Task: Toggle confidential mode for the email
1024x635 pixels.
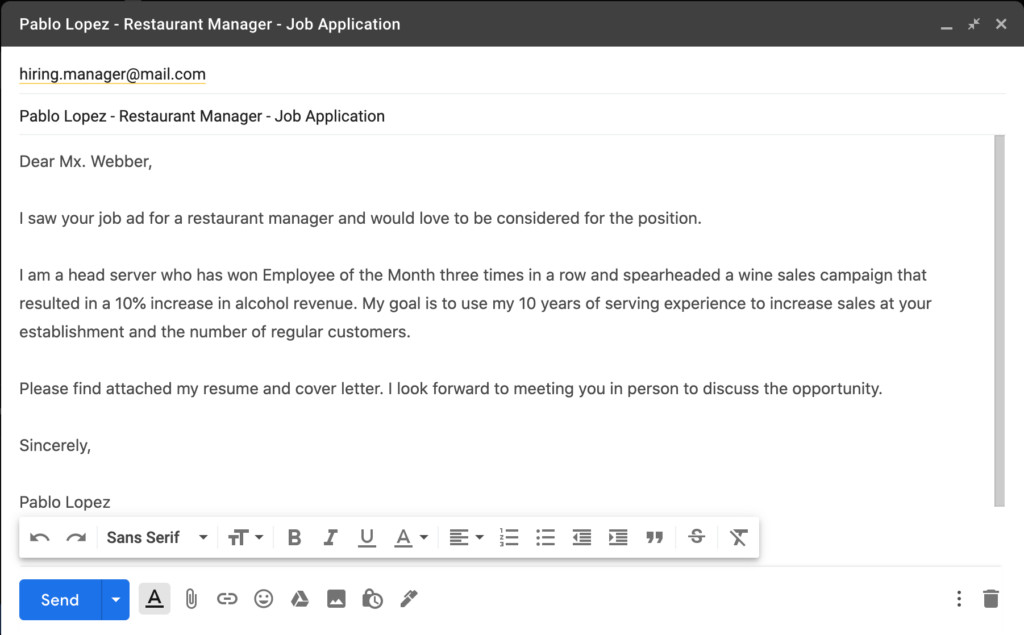Action: click(x=371, y=599)
